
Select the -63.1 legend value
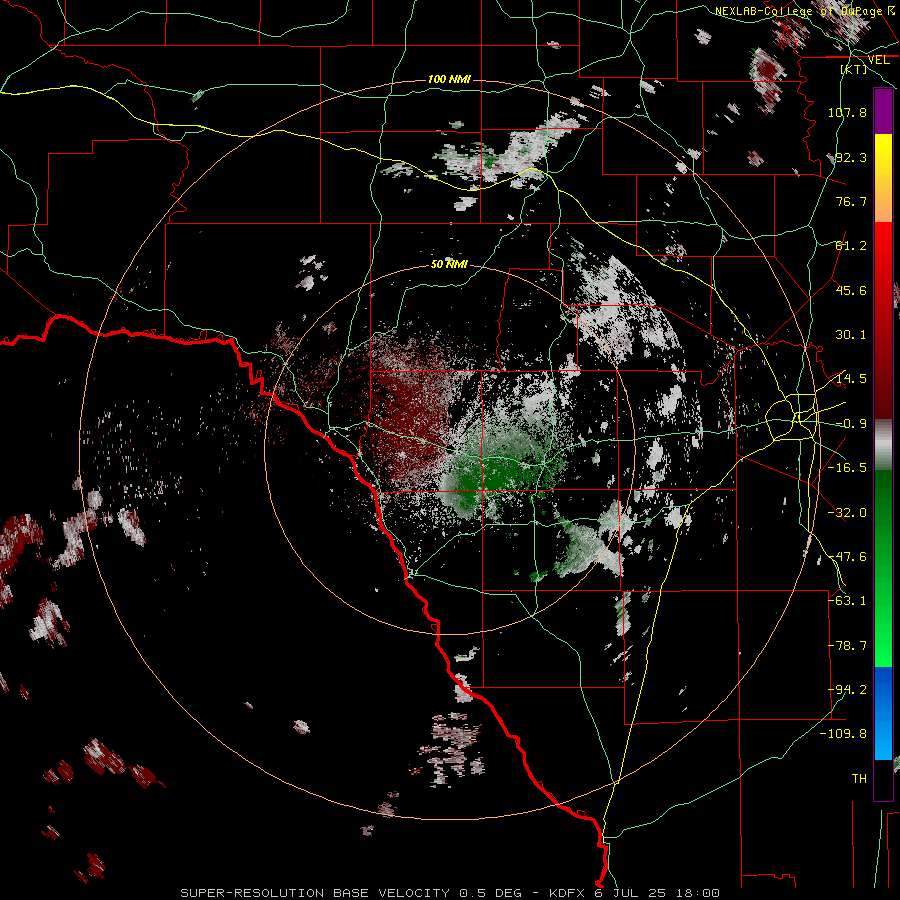pyautogui.click(x=847, y=601)
